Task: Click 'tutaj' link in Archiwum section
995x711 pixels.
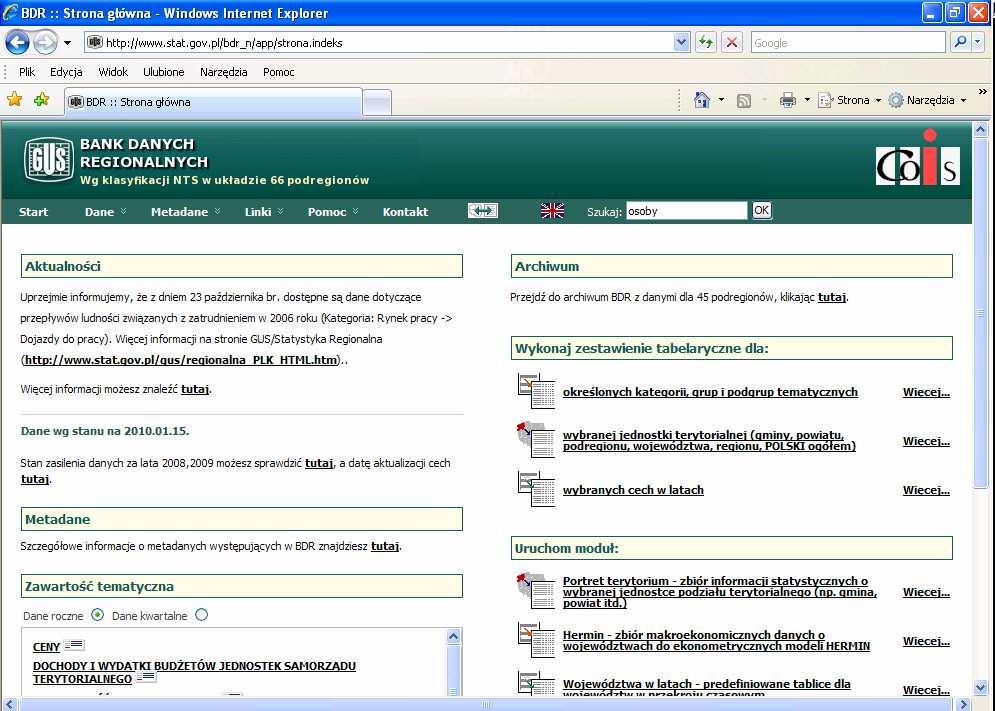Action: point(831,296)
